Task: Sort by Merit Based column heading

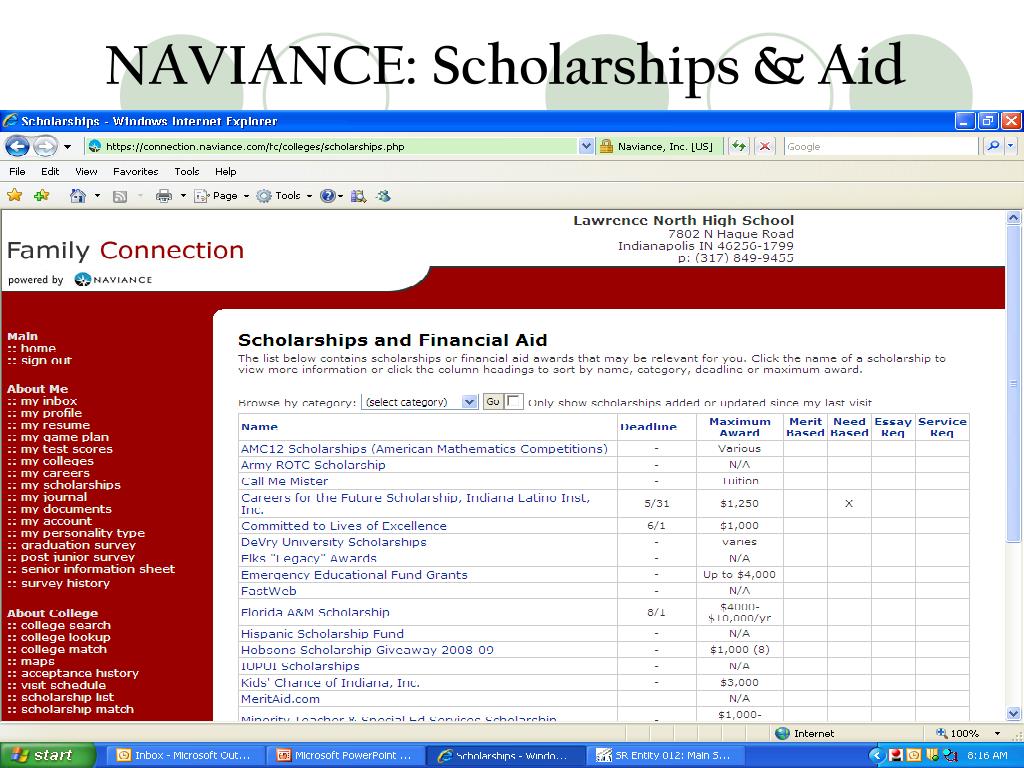Action: pyautogui.click(x=805, y=426)
